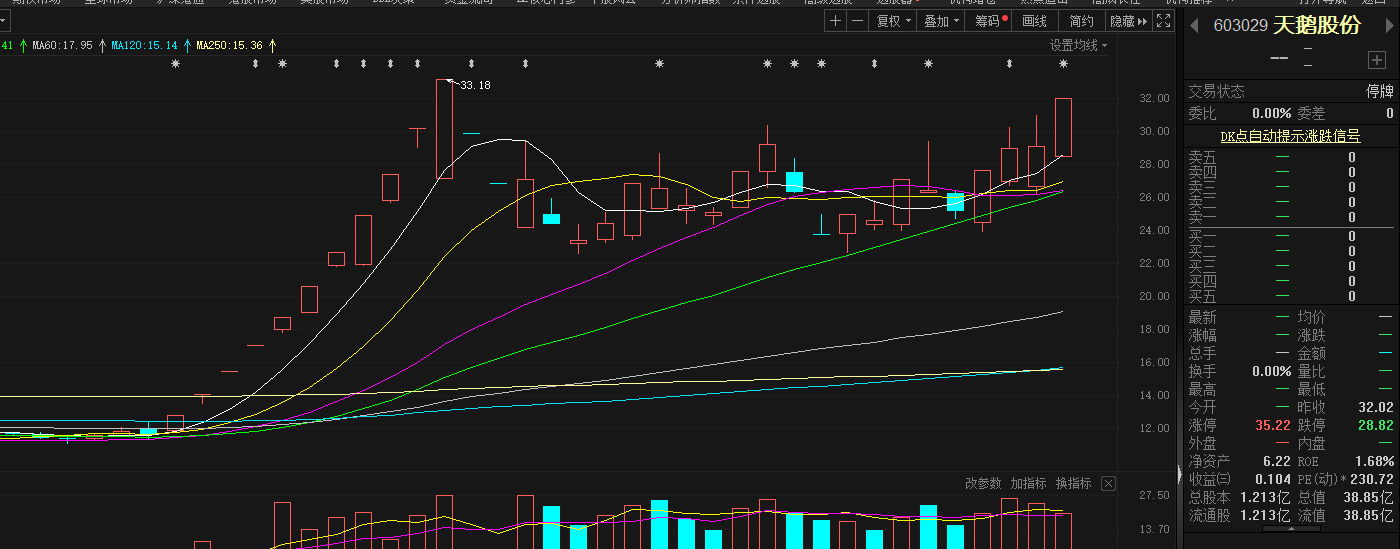Open the DK点自动提示涨跌信号 link

tap(1290, 136)
